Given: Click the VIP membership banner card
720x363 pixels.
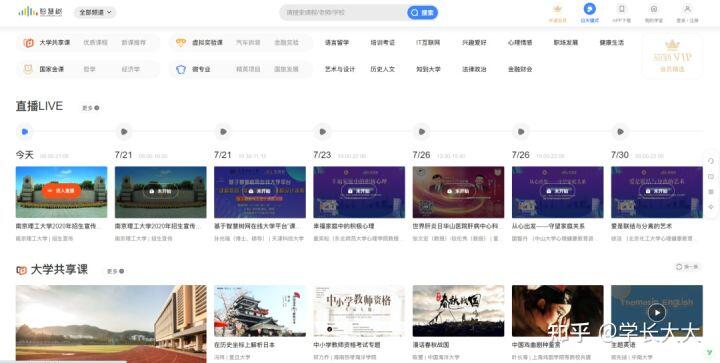Looking at the screenshot, I should [672, 56].
